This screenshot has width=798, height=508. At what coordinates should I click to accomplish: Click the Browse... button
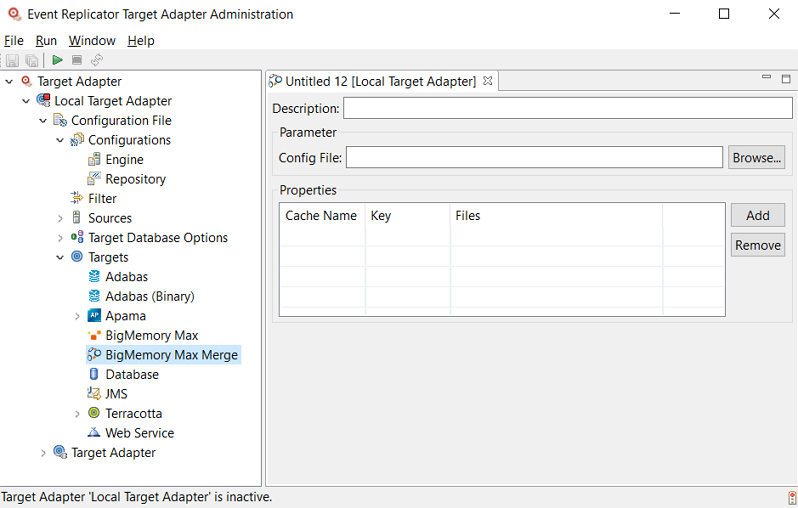click(x=757, y=158)
